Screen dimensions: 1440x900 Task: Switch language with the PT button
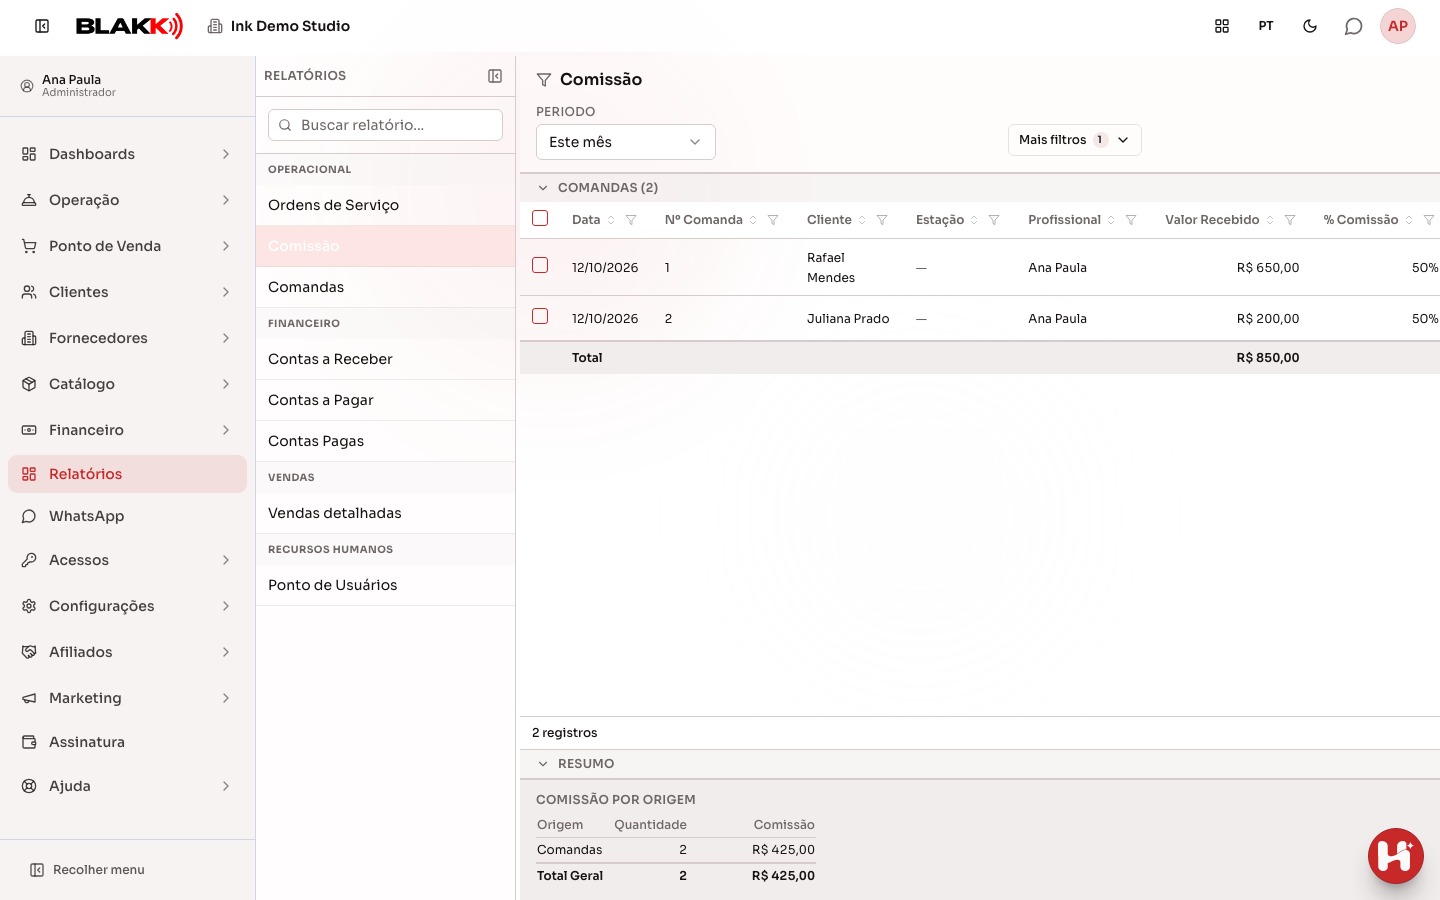pyautogui.click(x=1266, y=26)
